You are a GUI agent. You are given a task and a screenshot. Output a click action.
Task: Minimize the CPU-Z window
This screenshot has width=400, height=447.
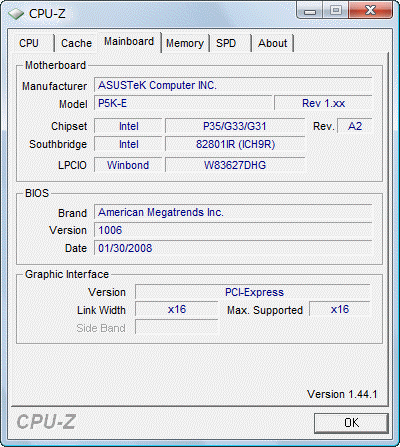click(310, 11)
